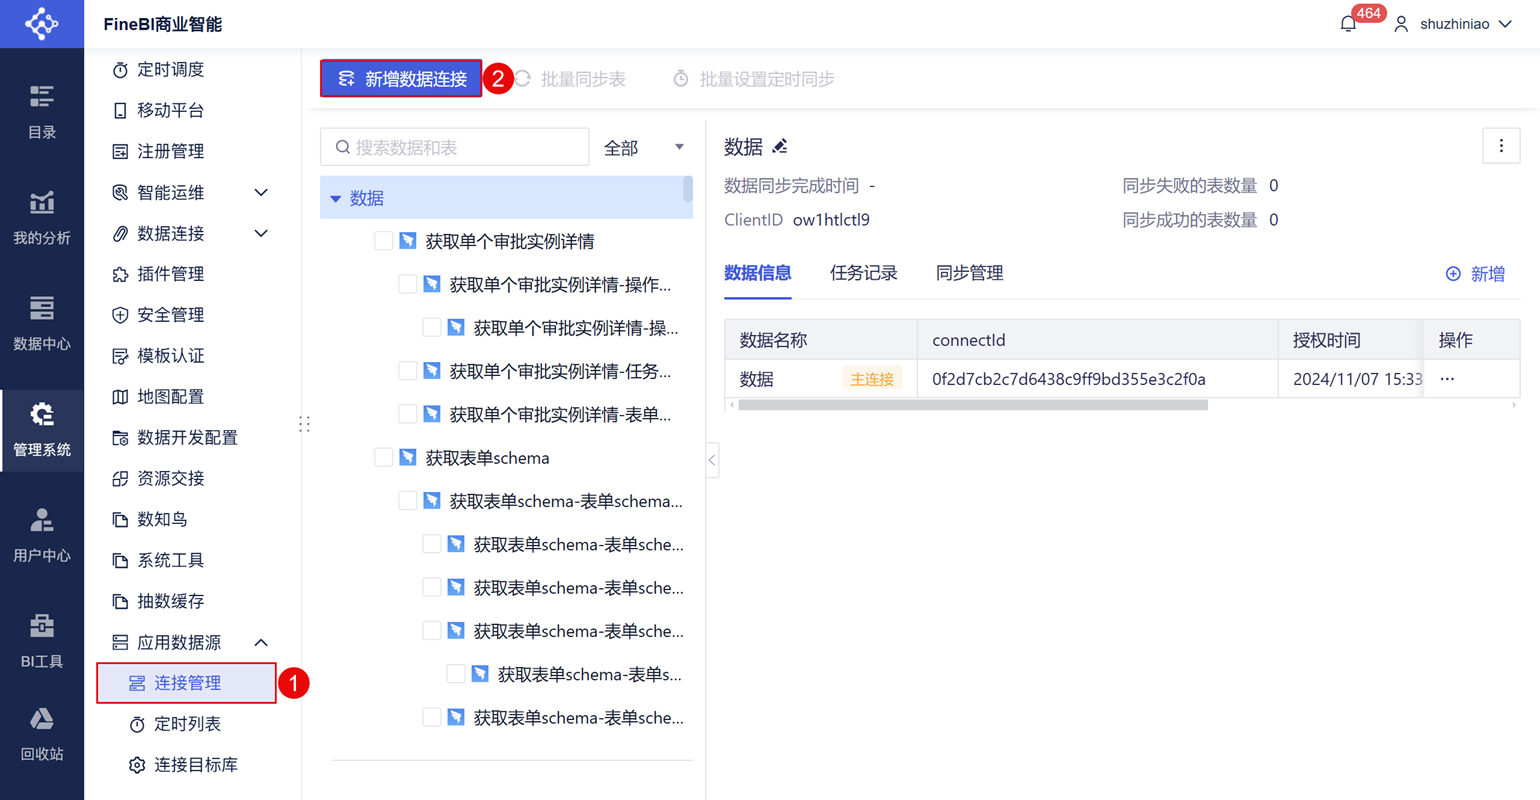Click the FineBI logo icon
This screenshot has width=1540, height=800.
point(42,23)
